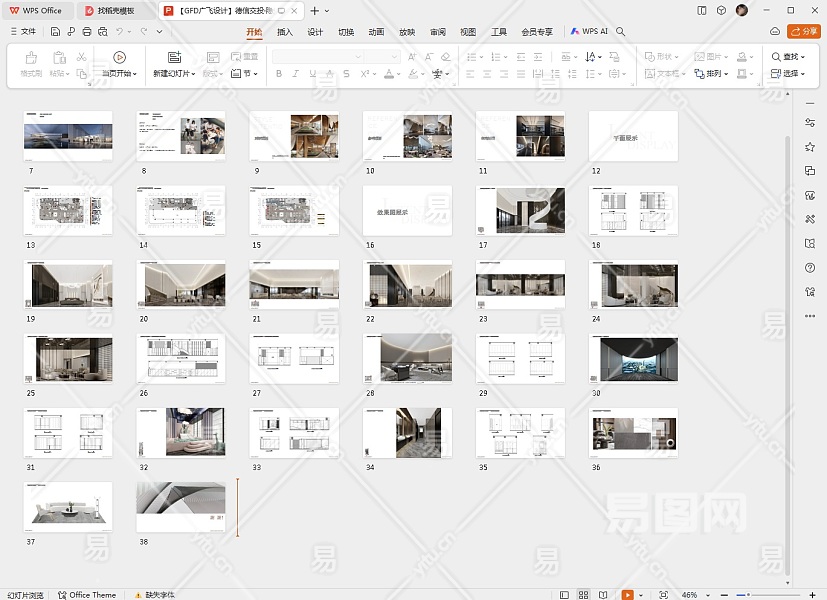The width and height of the screenshot is (827, 600).
Task: Click the Save icon in quick toolbar
Action: [x=55, y=32]
